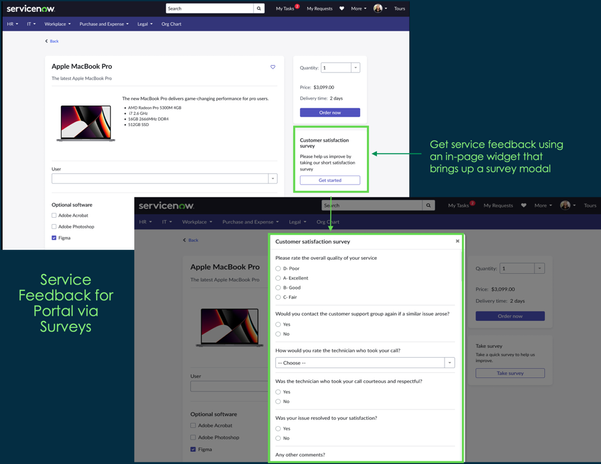Choose No for issue resolved to satisfaction
601x464 pixels.
pos(278,438)
